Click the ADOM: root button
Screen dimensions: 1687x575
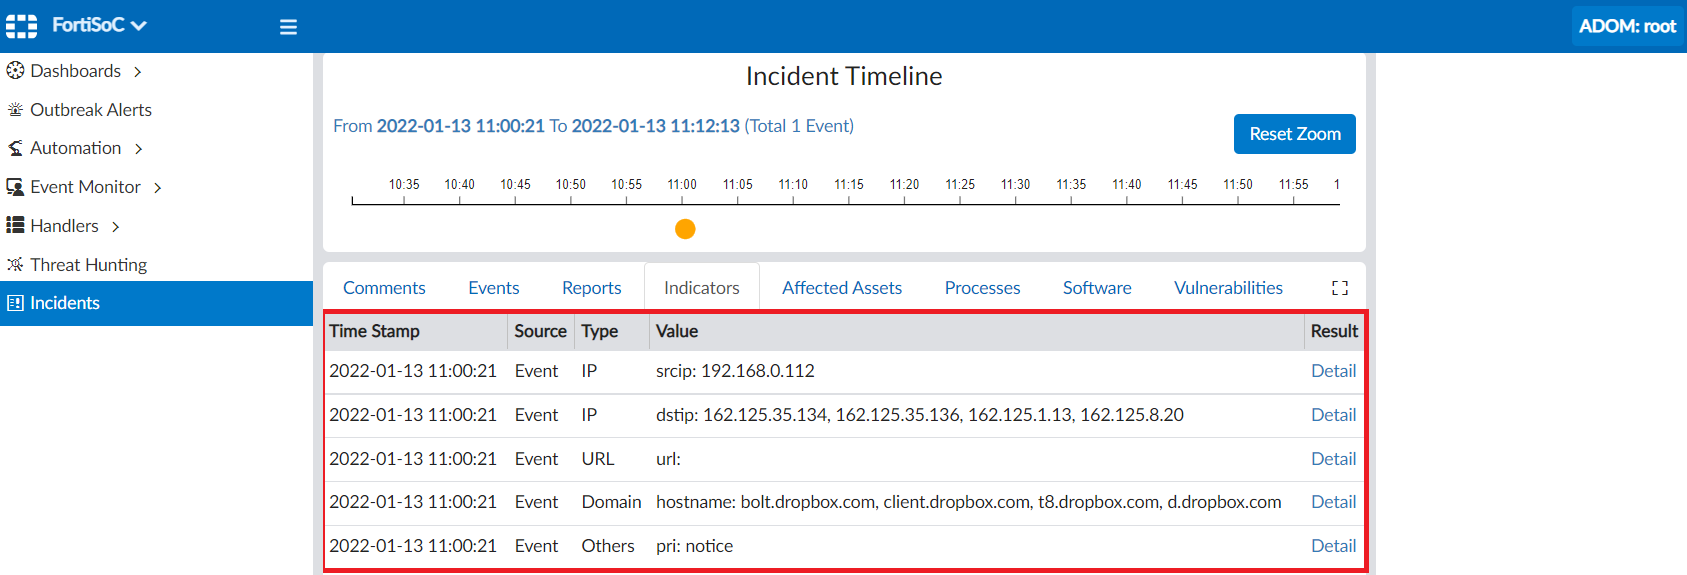(1627, 26)
